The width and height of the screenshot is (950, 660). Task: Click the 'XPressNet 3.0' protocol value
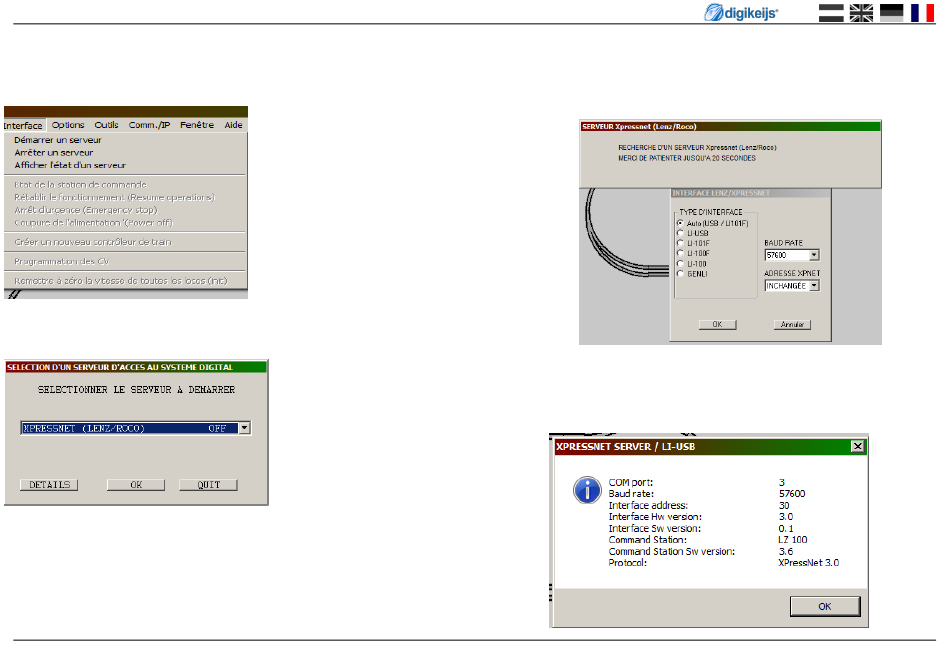pyautogui.click(x=809, y=563)
